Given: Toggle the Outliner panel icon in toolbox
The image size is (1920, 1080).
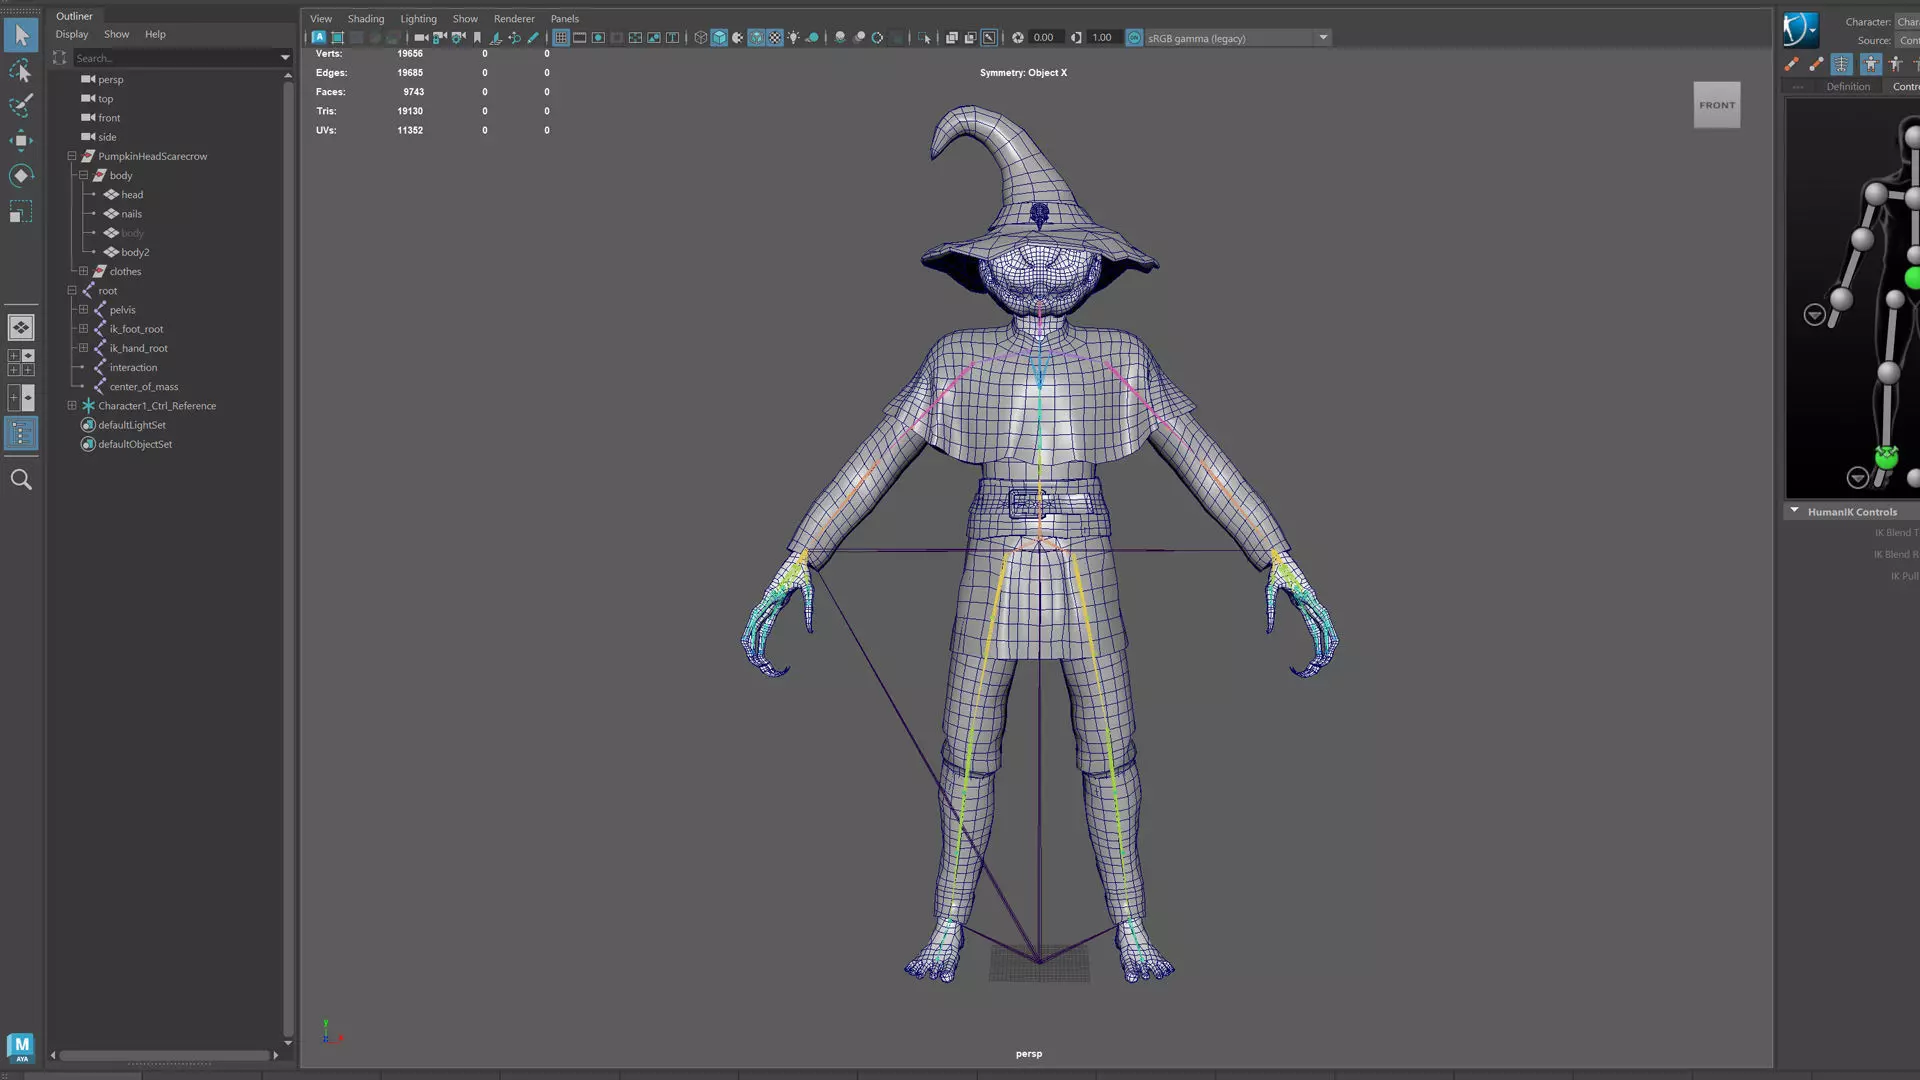Looking at the screenshot, I should point(21,433).
